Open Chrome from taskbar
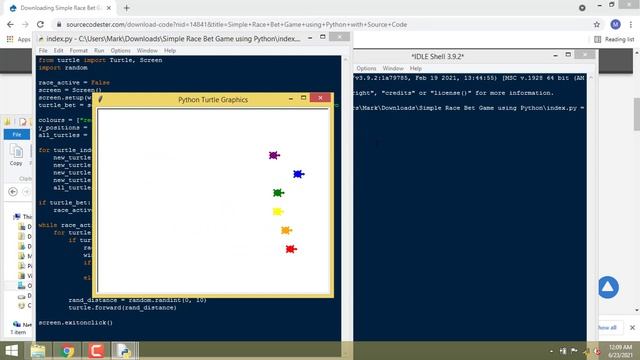 pyautogui.click(x=67, y=351)
